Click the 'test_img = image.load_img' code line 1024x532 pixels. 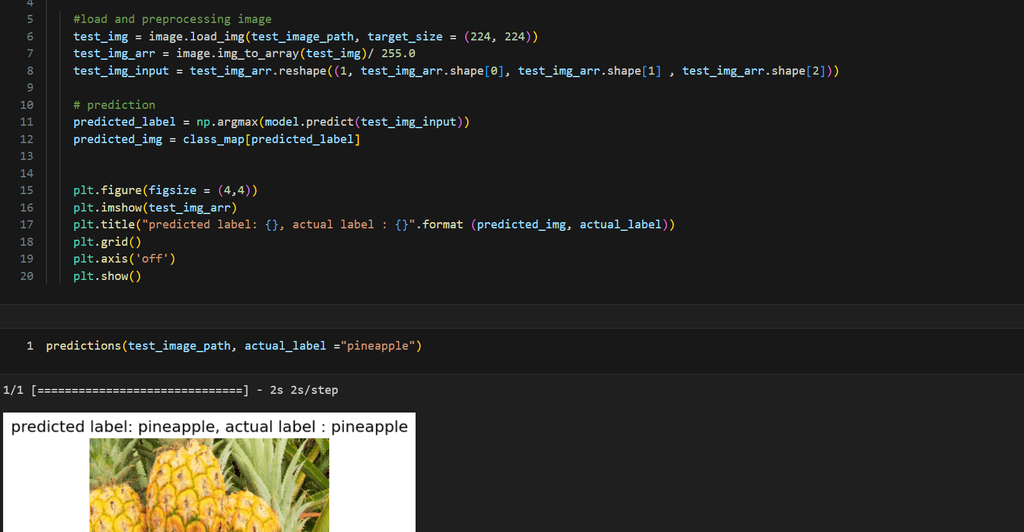tap(306, 37)
